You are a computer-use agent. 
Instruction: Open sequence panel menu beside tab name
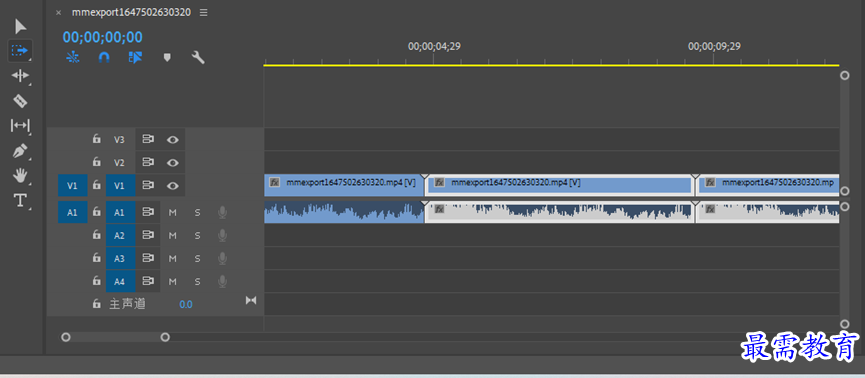click(204, 12)
